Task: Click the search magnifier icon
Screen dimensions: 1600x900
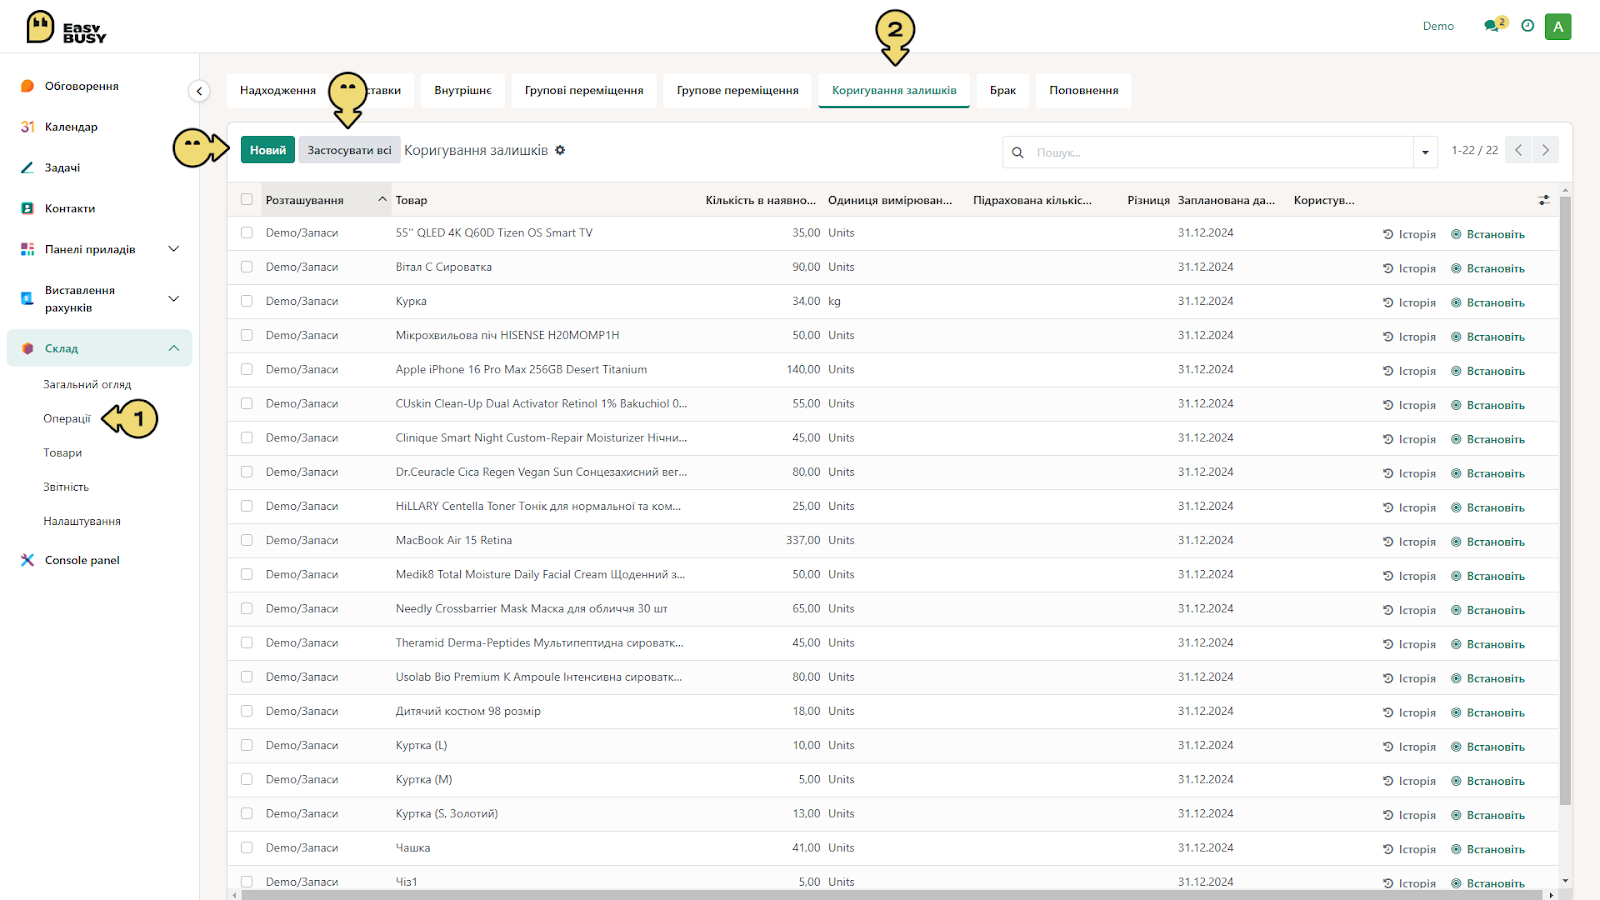Action: 1017,152
